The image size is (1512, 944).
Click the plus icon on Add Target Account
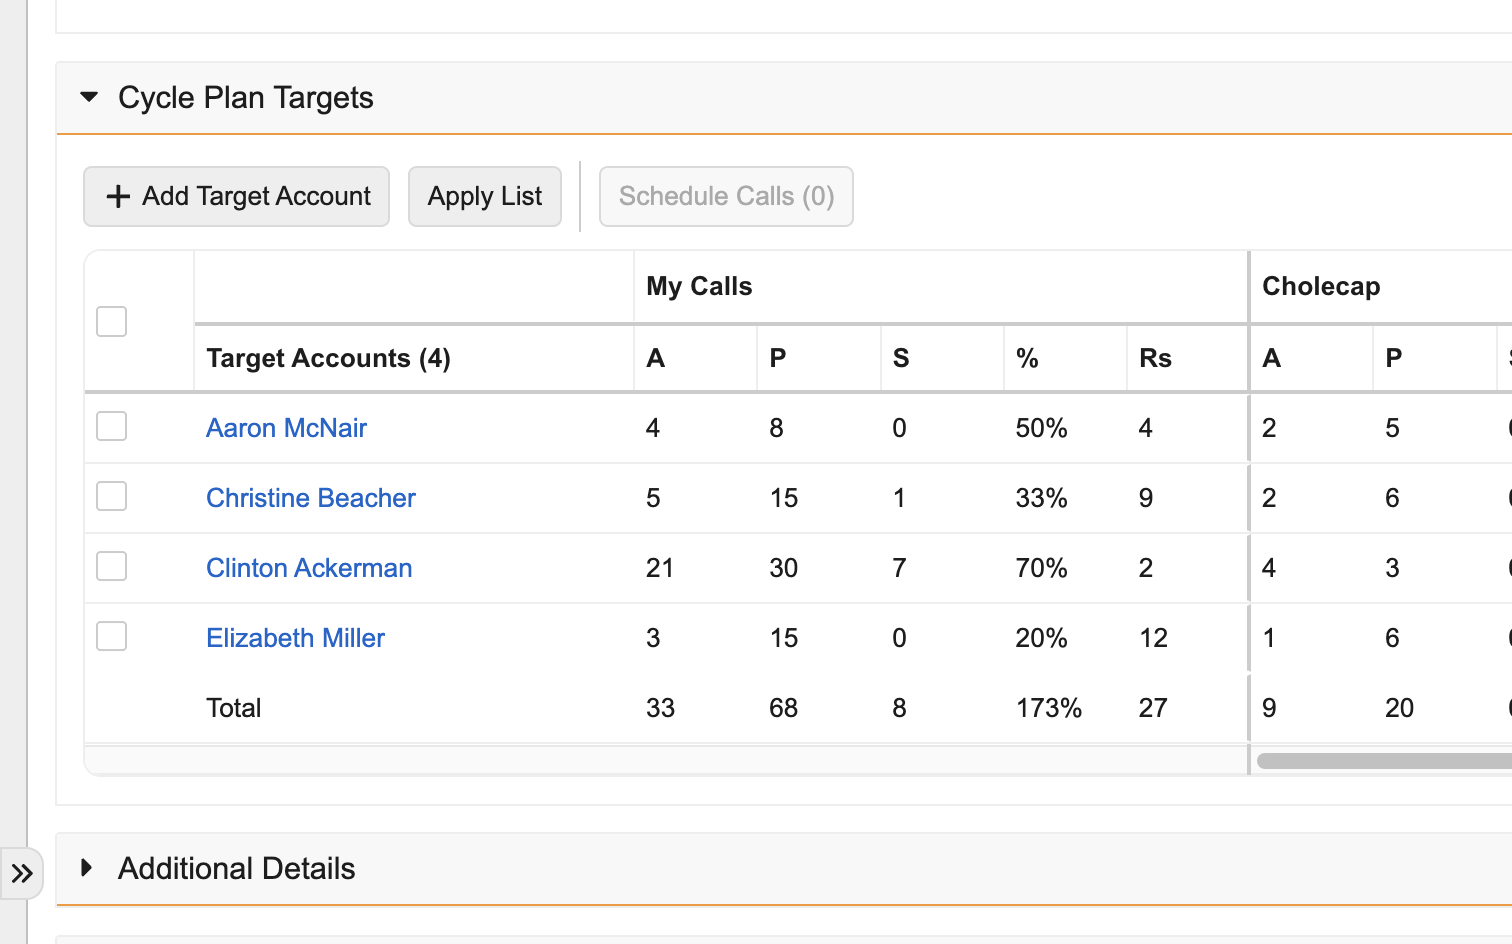[x=118, y=196]
